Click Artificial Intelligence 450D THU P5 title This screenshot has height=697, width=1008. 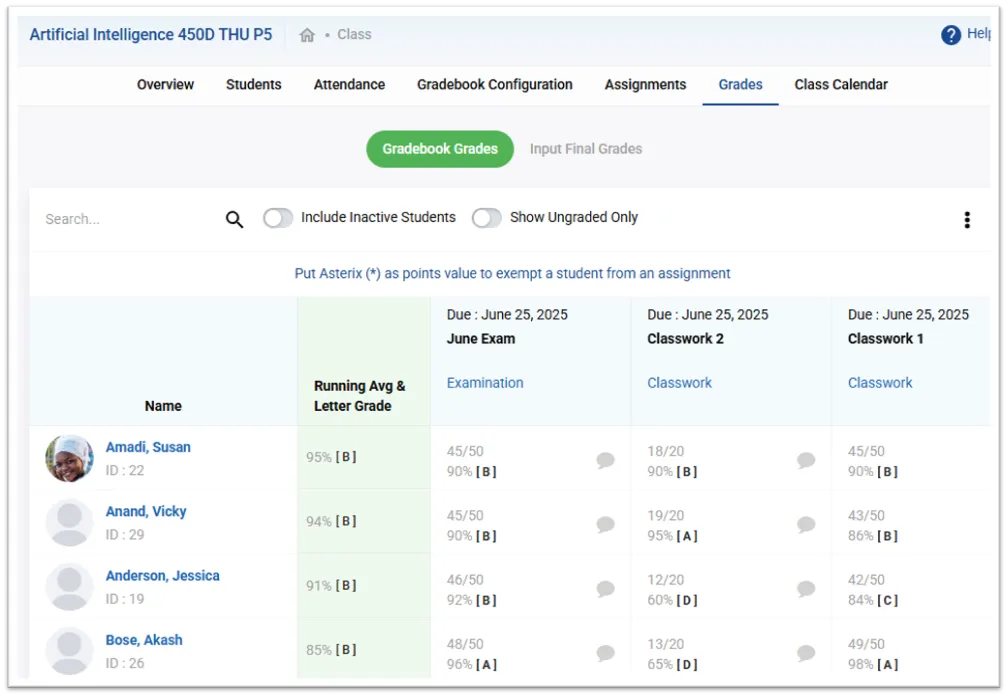pos(151,35)
